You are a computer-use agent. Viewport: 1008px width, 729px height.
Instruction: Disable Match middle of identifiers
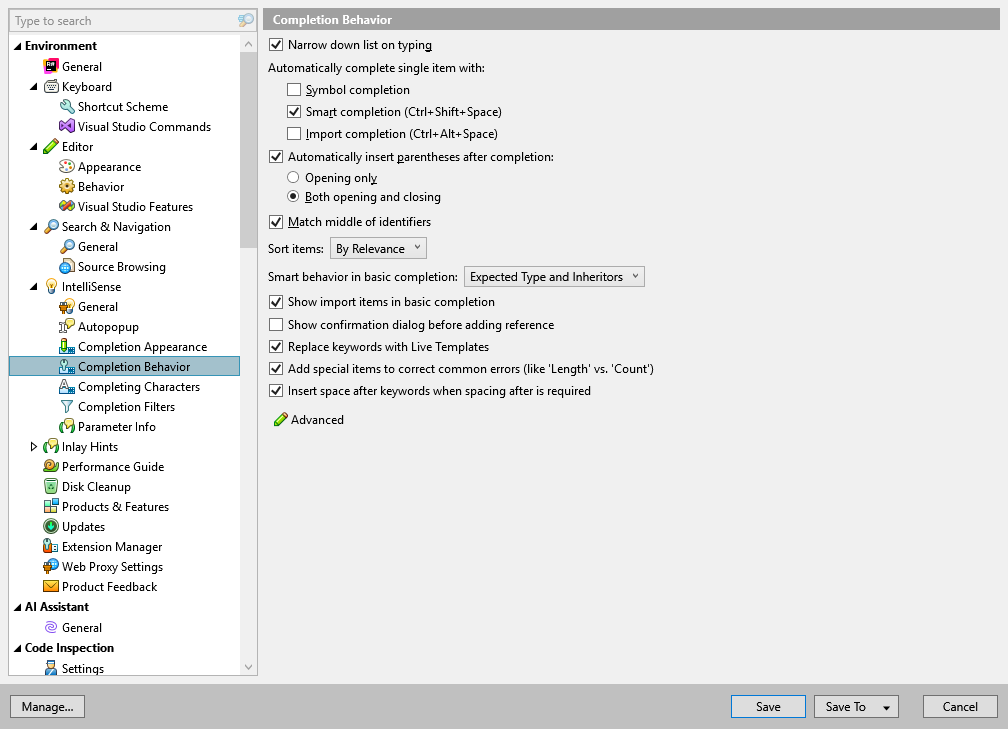(275, 222)
